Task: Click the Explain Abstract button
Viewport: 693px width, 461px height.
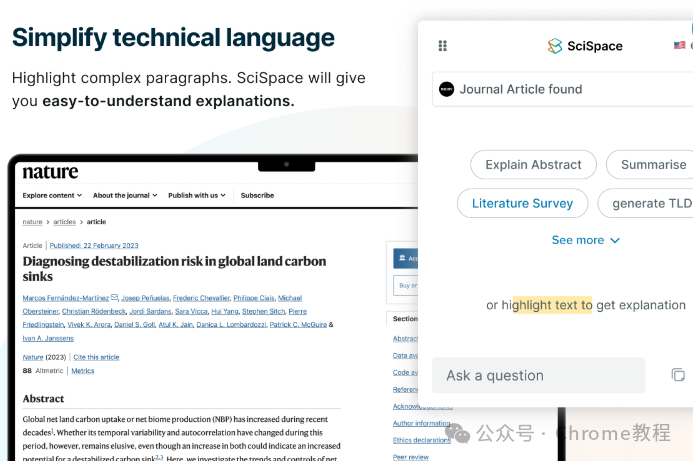Action: point(533,165)
